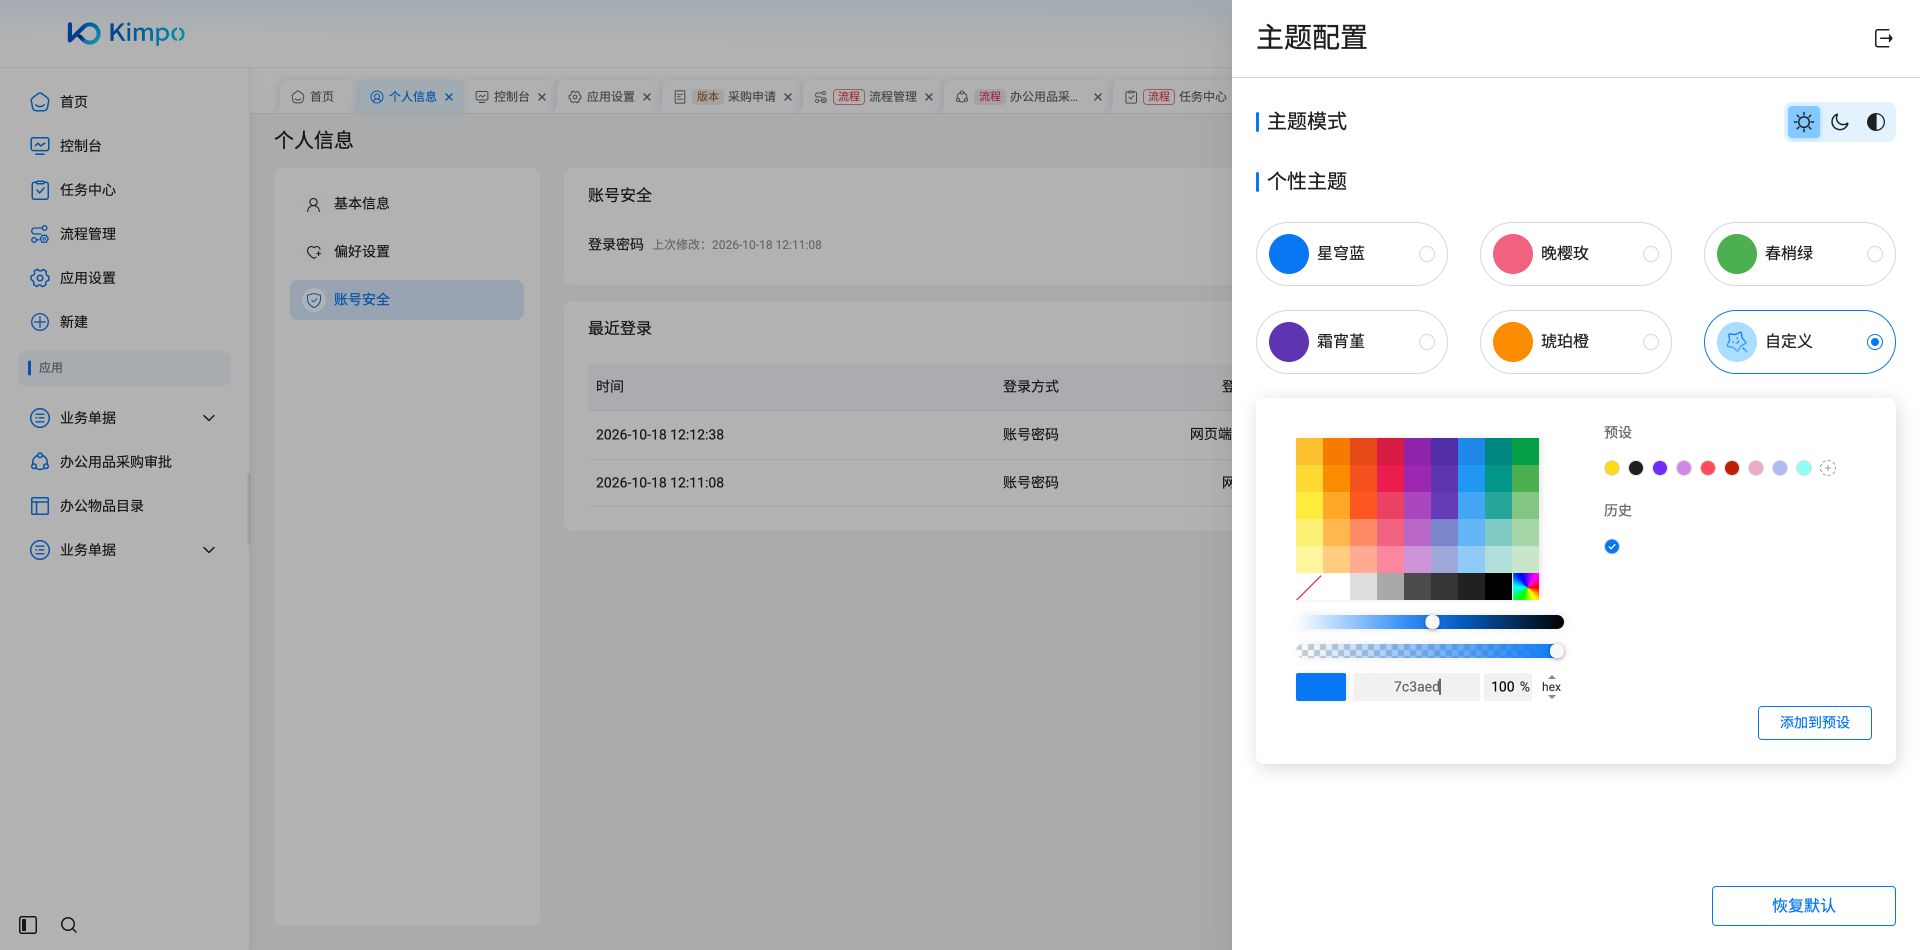The height and width of the screenshot is (950, 1920).
Task: Click the 2026-10-18 12:12:38 login record
Action: (x=910, y=435)
